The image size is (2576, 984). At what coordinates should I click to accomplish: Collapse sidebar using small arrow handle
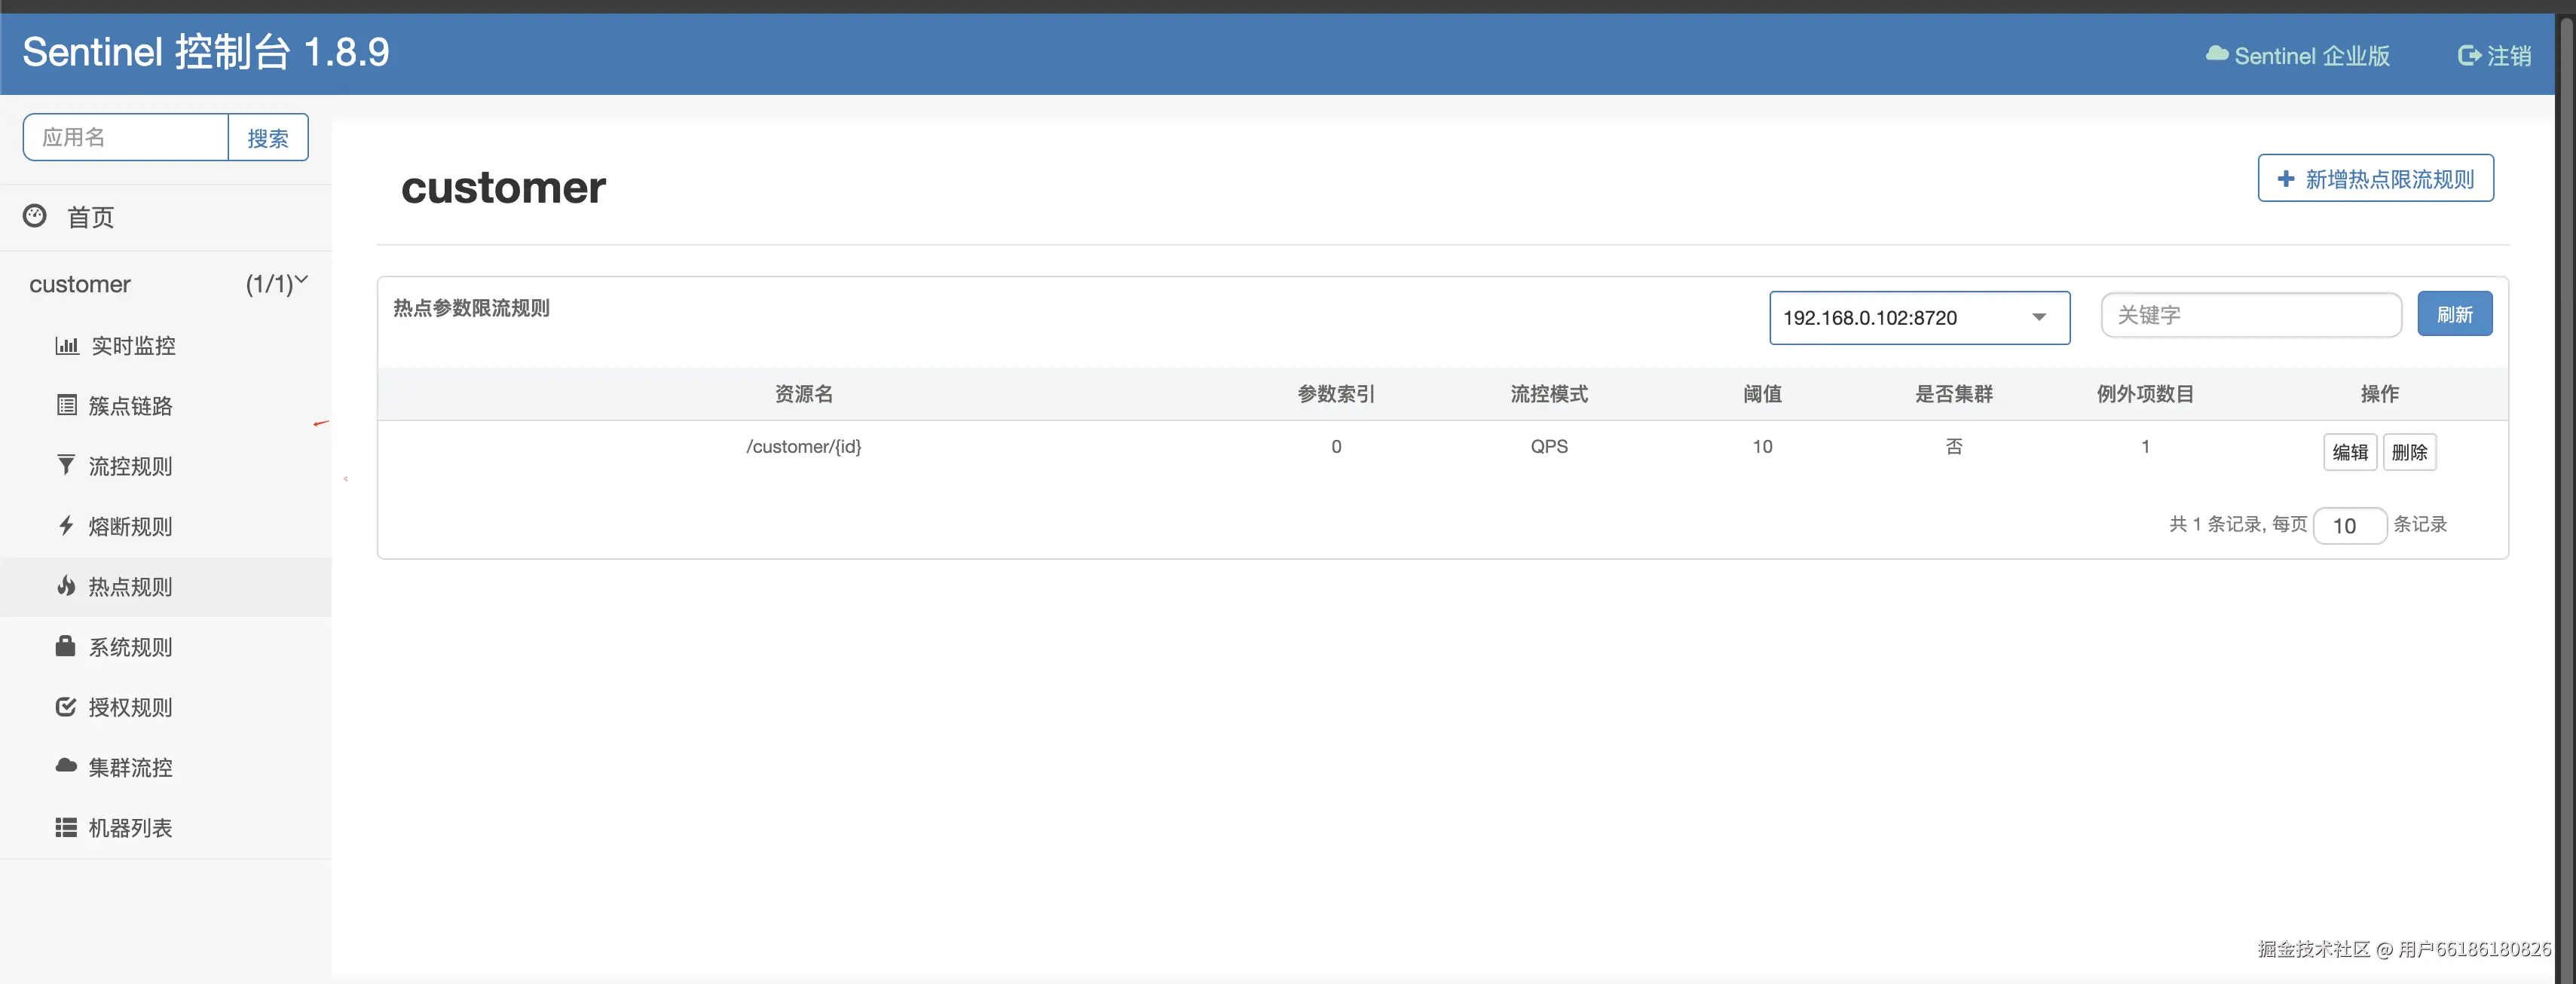(346, 479)
